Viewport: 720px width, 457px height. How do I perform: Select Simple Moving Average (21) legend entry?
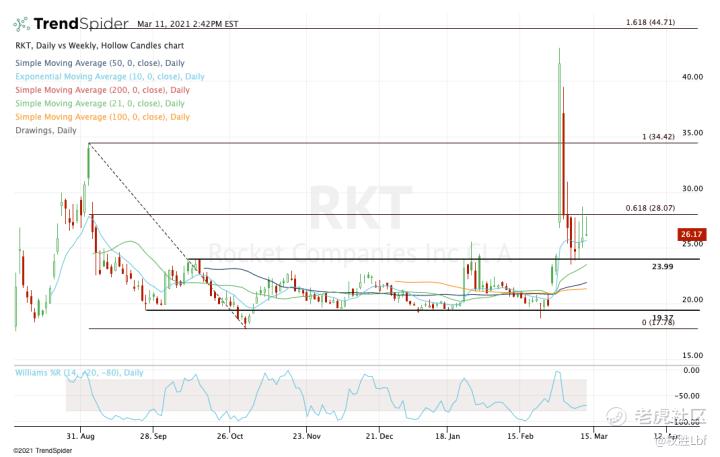click(x=100, y=103)
